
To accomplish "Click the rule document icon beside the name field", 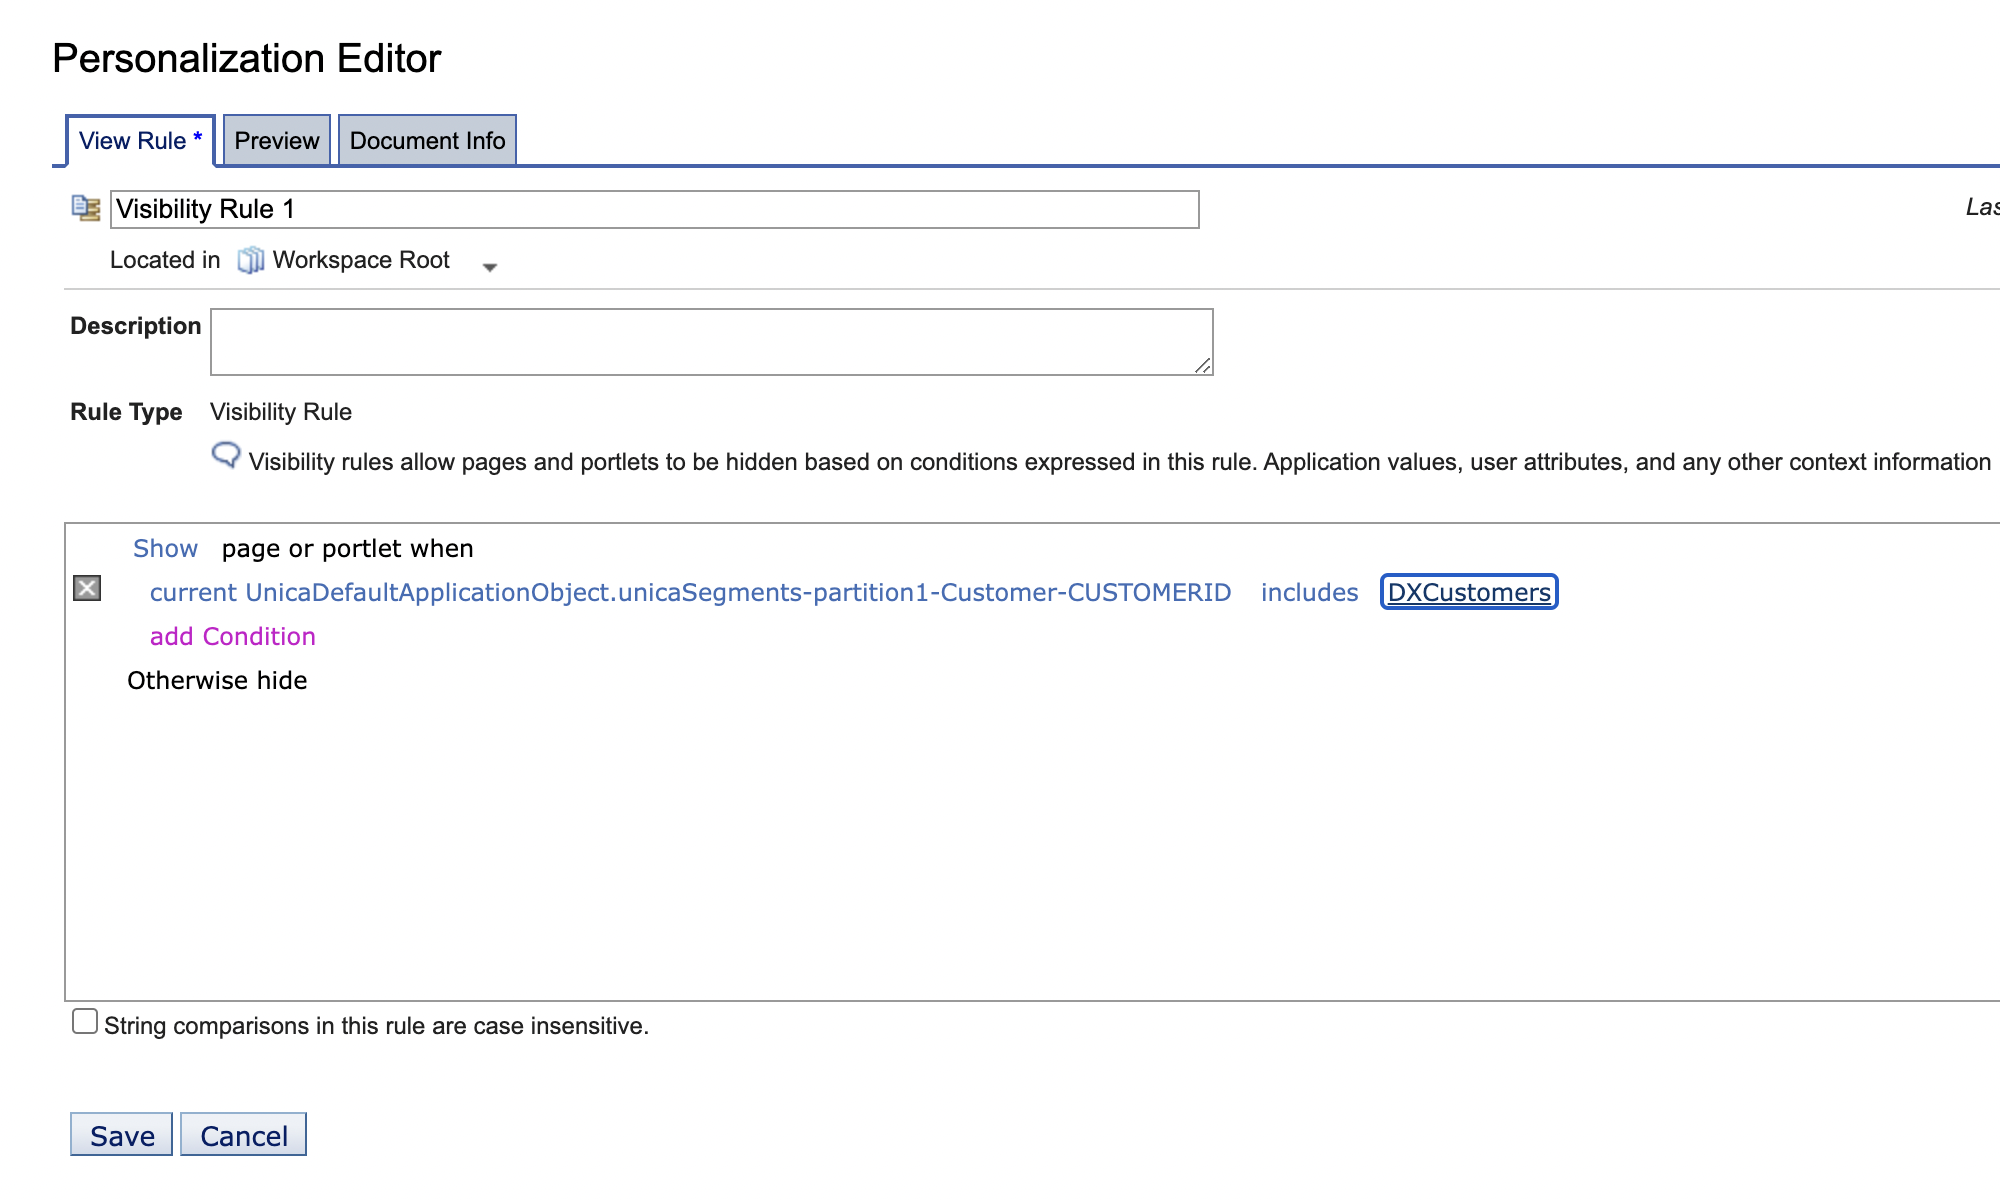I will (x=85, y=206).
